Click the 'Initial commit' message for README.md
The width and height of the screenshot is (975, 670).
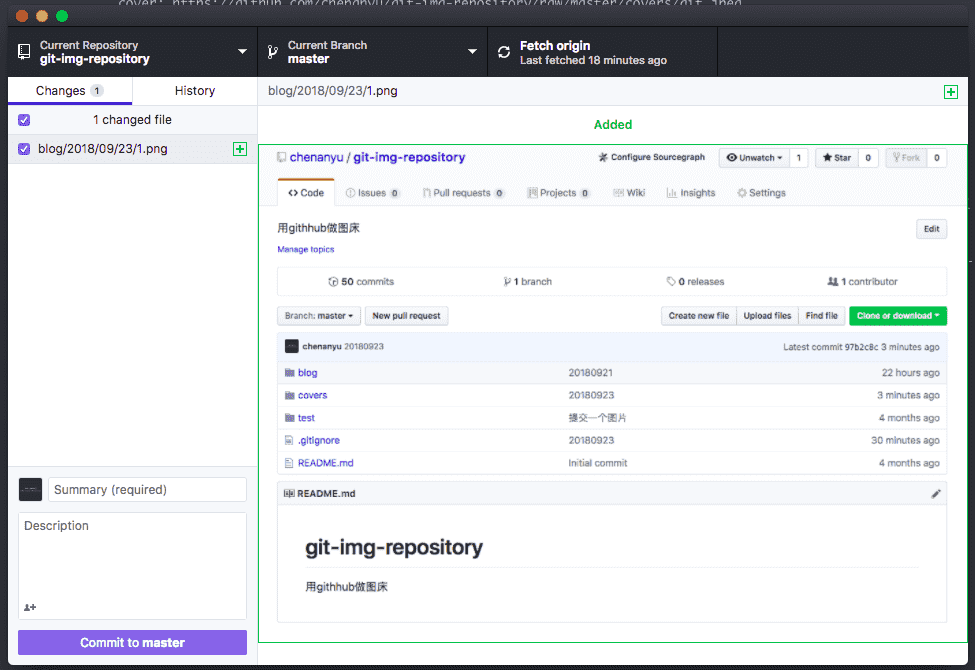point(598,463)
